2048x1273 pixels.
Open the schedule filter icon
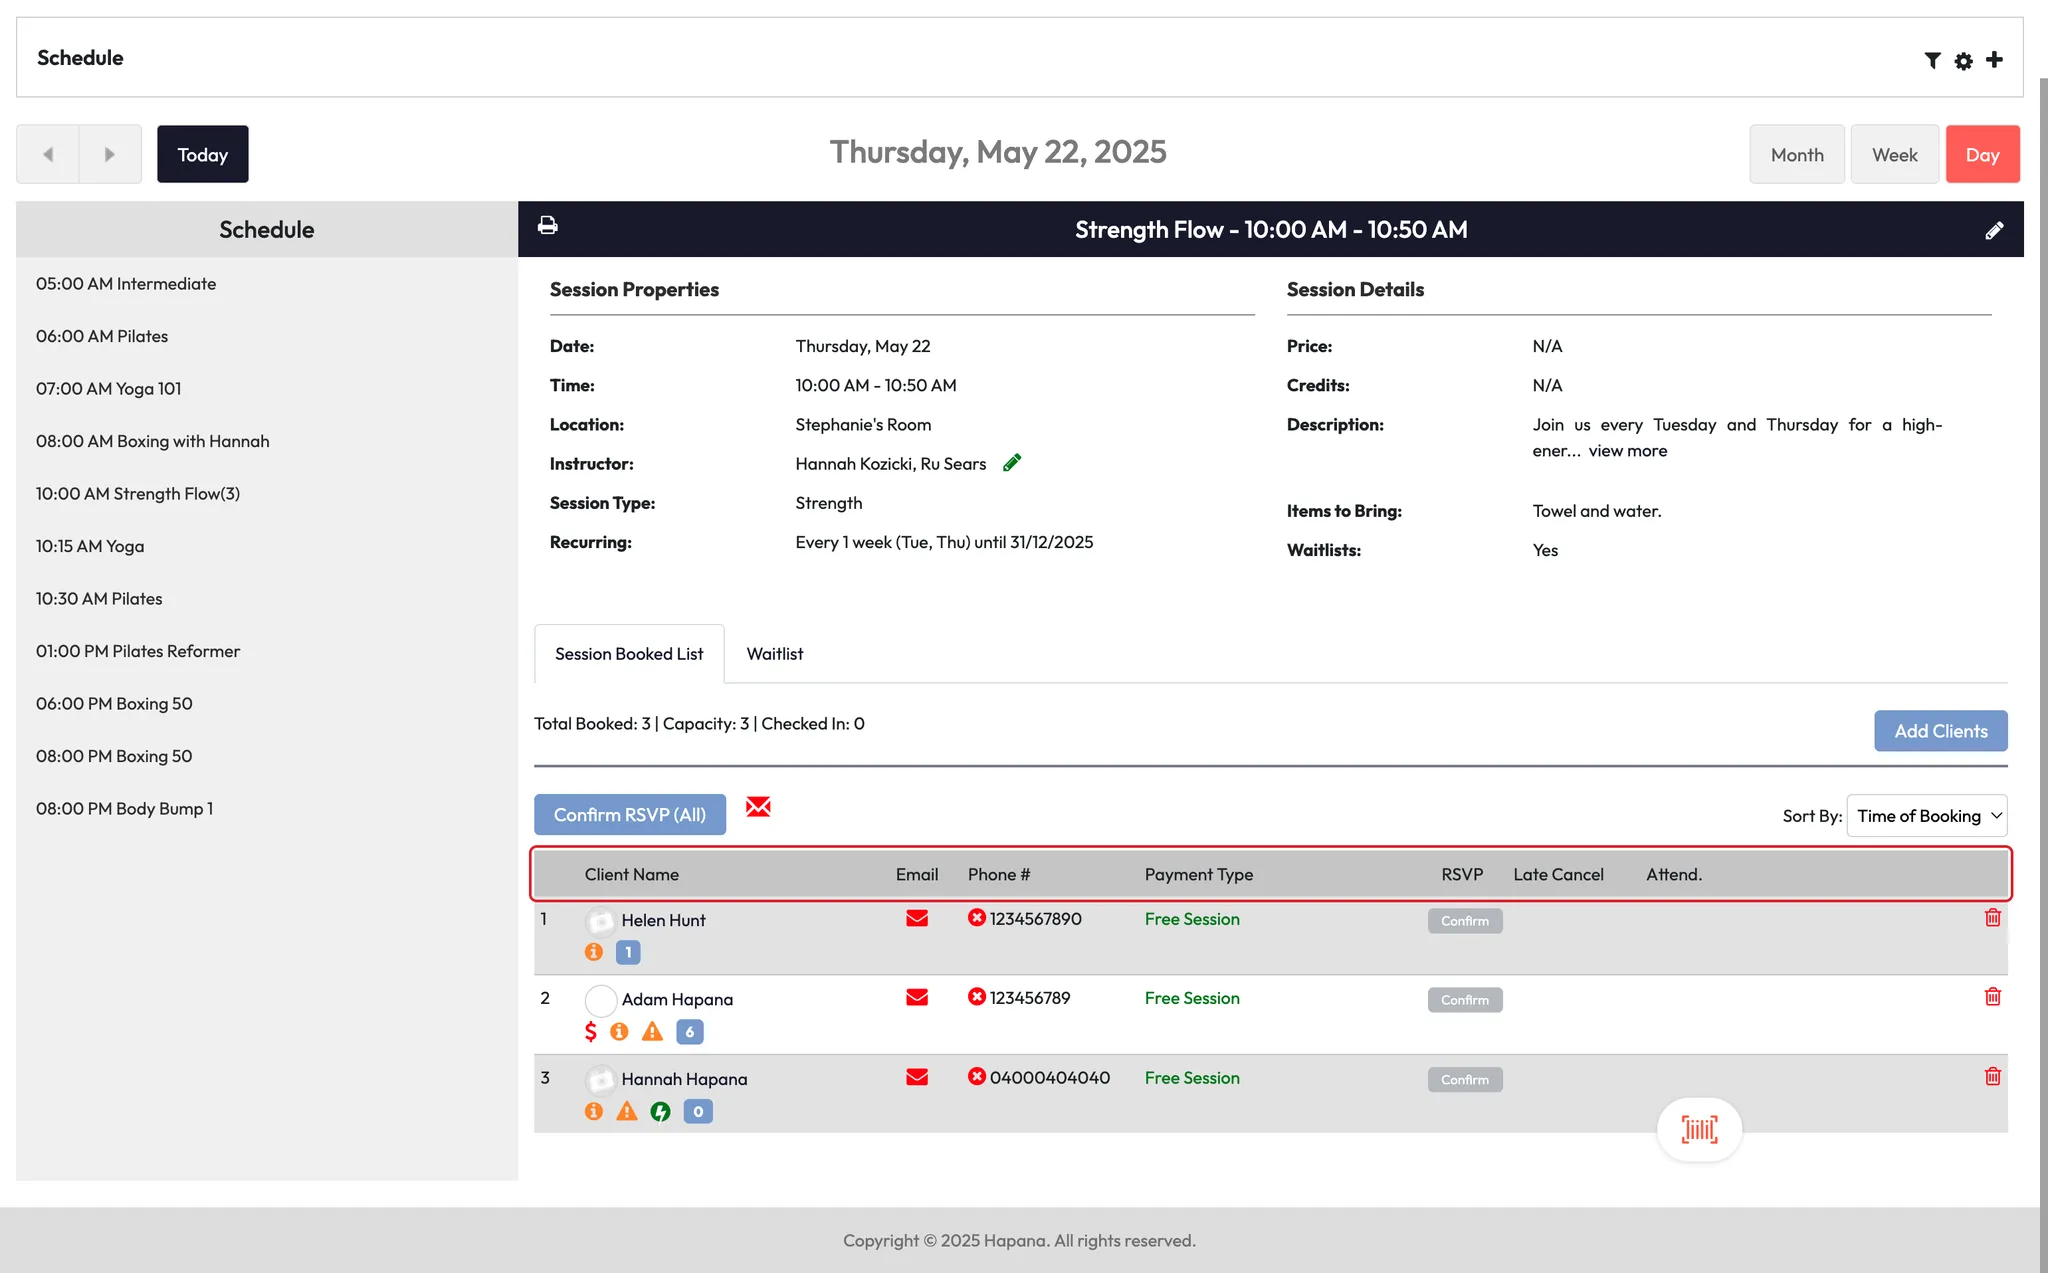pos(1932,60)
